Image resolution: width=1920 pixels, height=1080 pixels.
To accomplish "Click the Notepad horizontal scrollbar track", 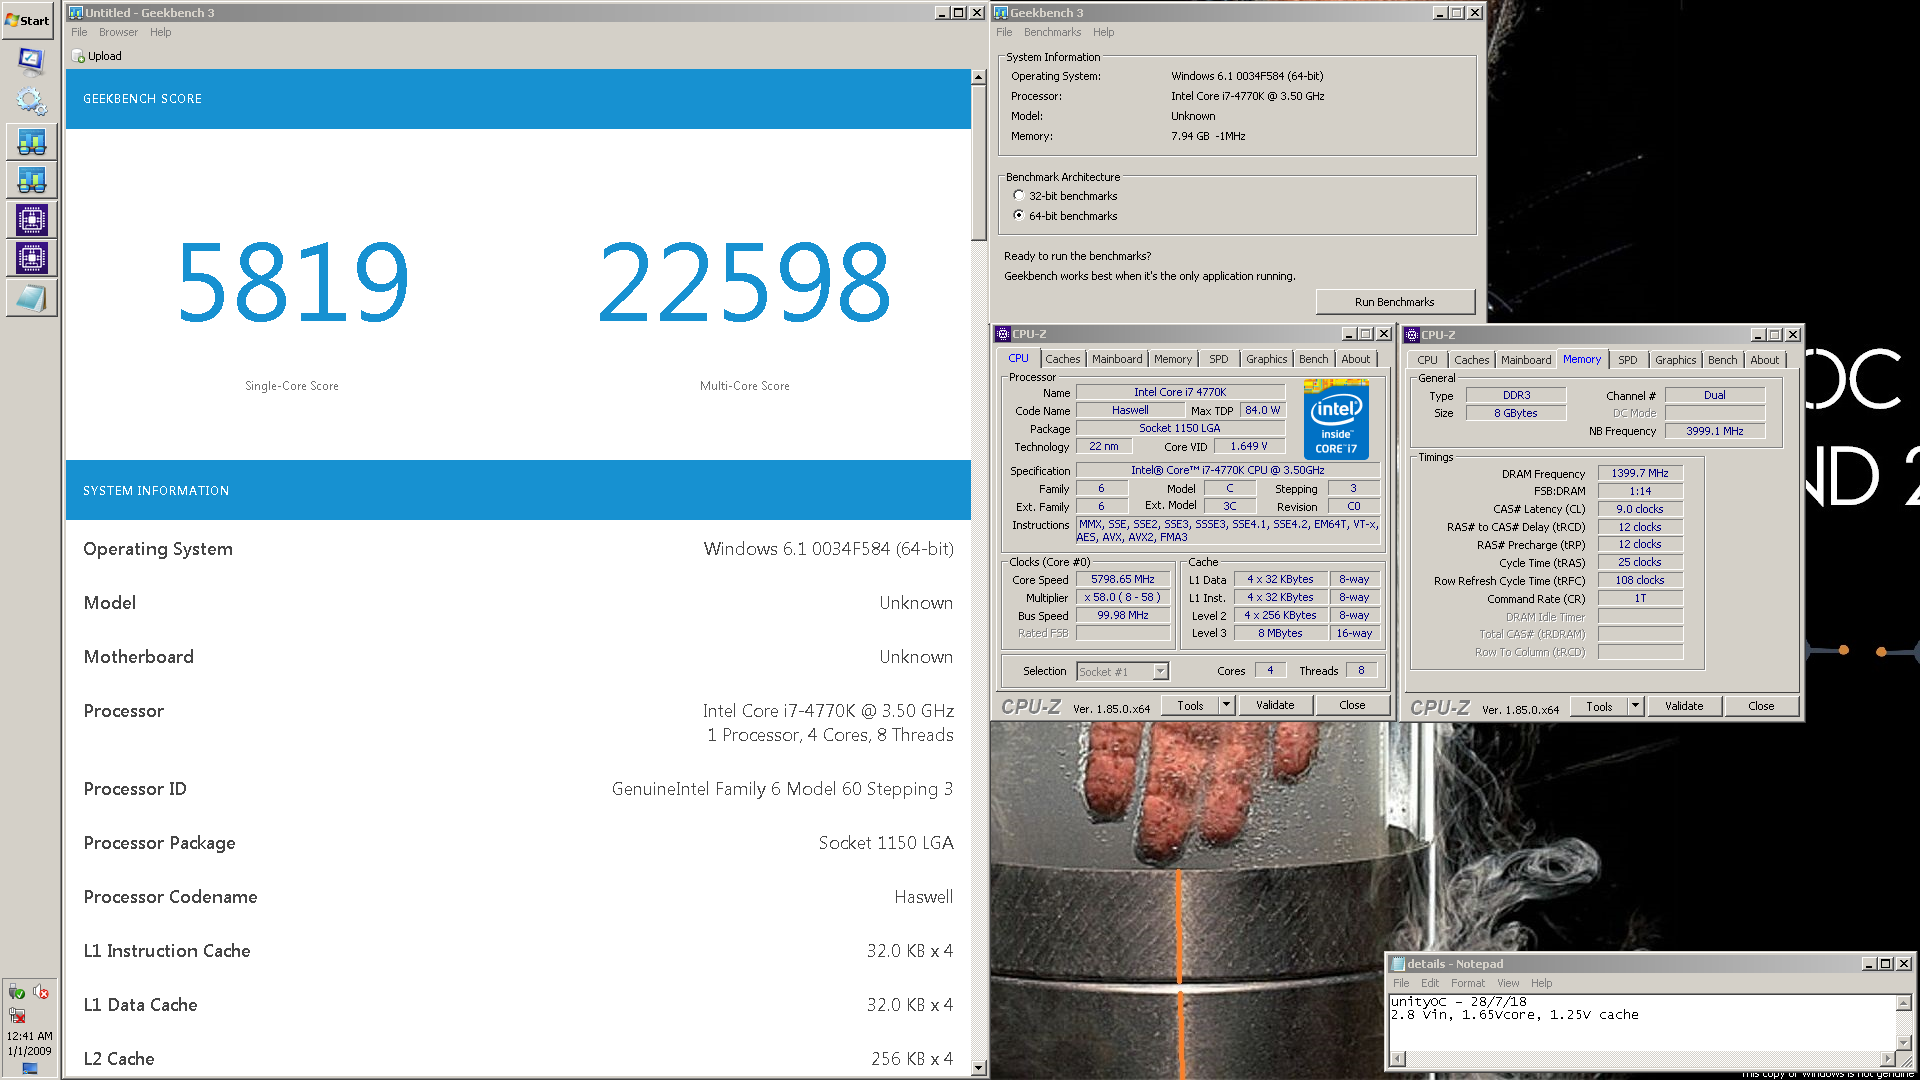I will [x=1642, y=1059].
